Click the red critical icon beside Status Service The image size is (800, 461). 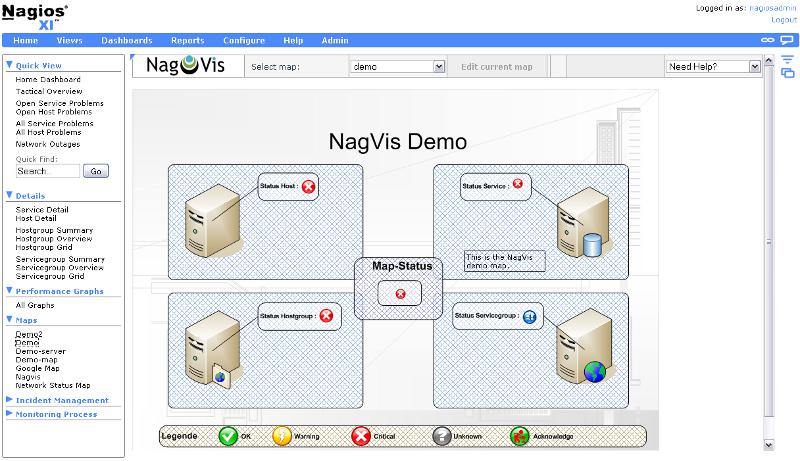coord(518,184)
